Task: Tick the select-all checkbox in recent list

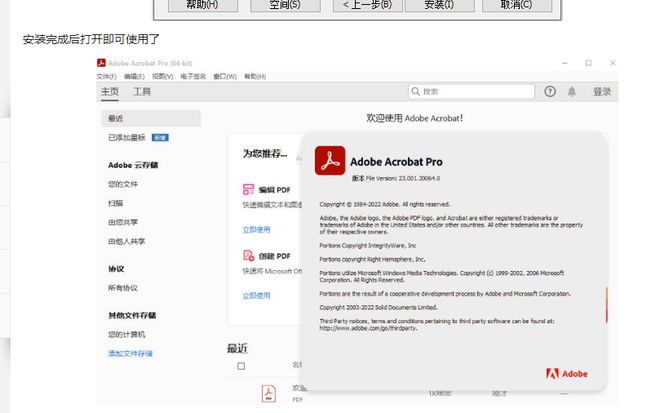Action: tap(240, 366)
